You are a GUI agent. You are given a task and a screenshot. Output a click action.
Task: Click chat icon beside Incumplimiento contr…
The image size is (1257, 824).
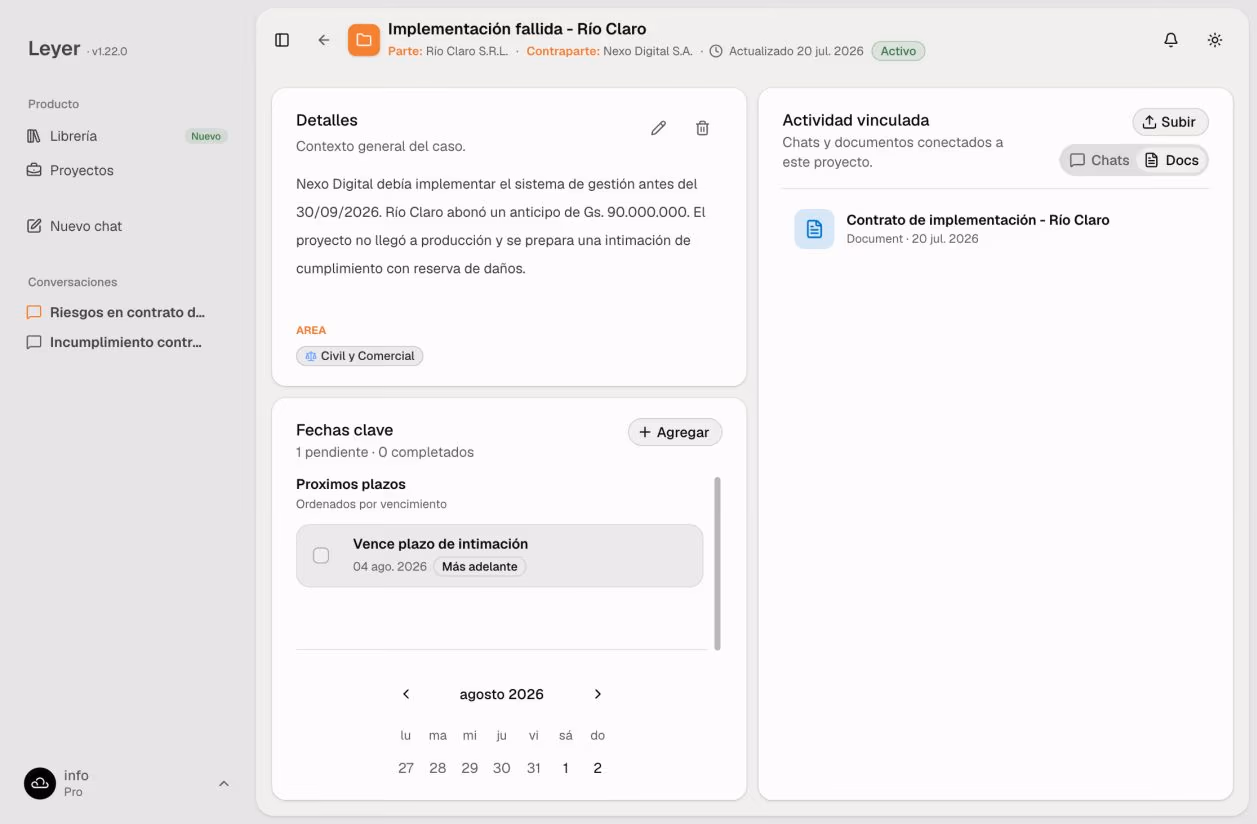coord(34,342)
